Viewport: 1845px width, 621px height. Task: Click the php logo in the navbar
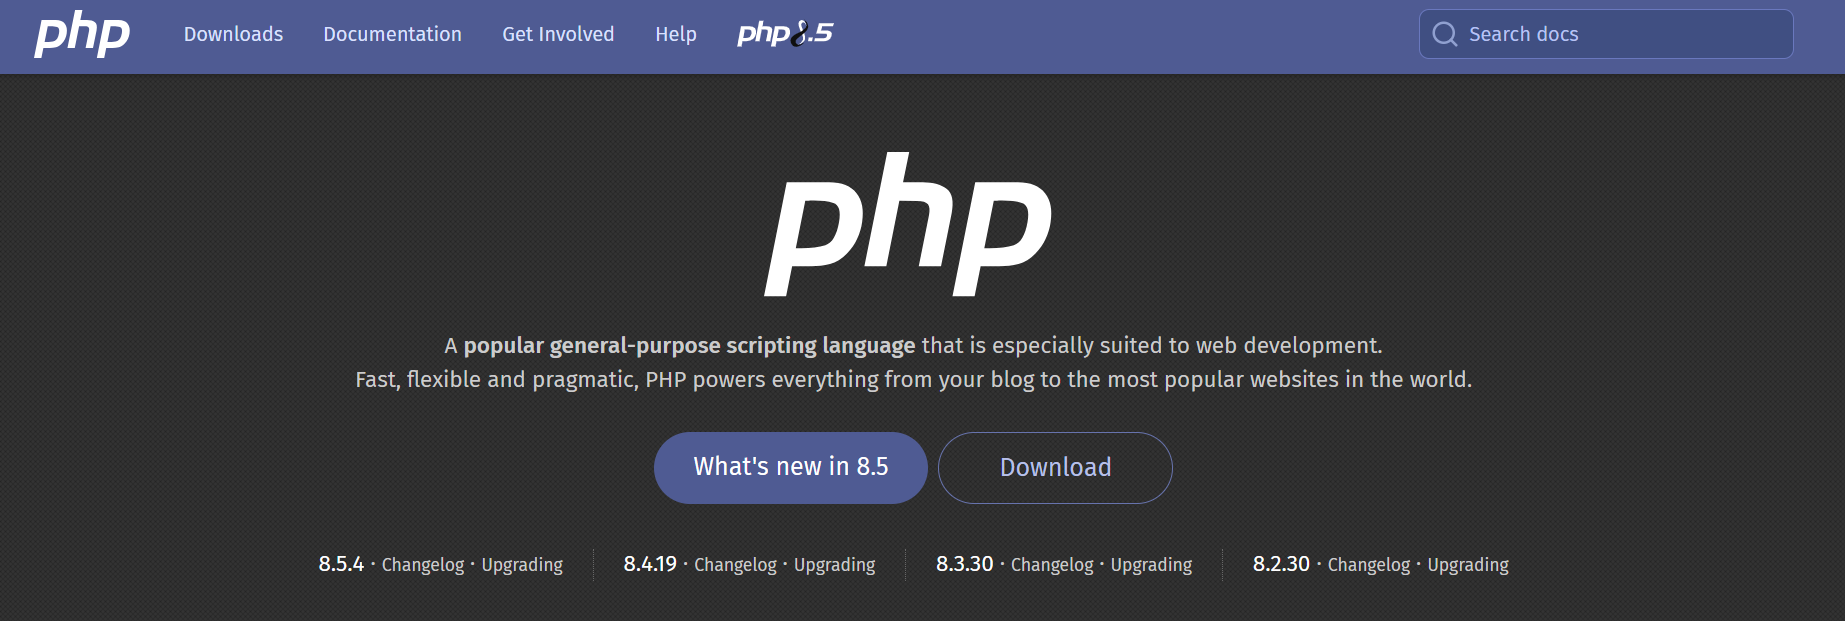coord(82,34)
